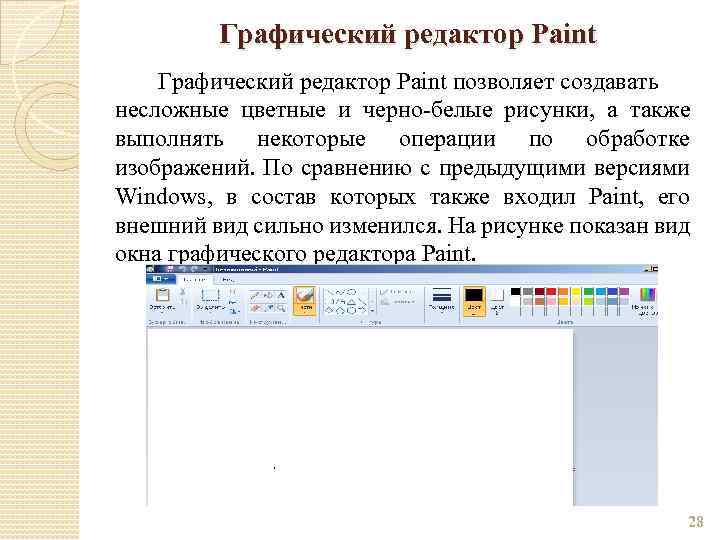This screenshot has height=540, width=720.
Task: Pick the dark red swatch in the palette
Action: coord(540,292)
